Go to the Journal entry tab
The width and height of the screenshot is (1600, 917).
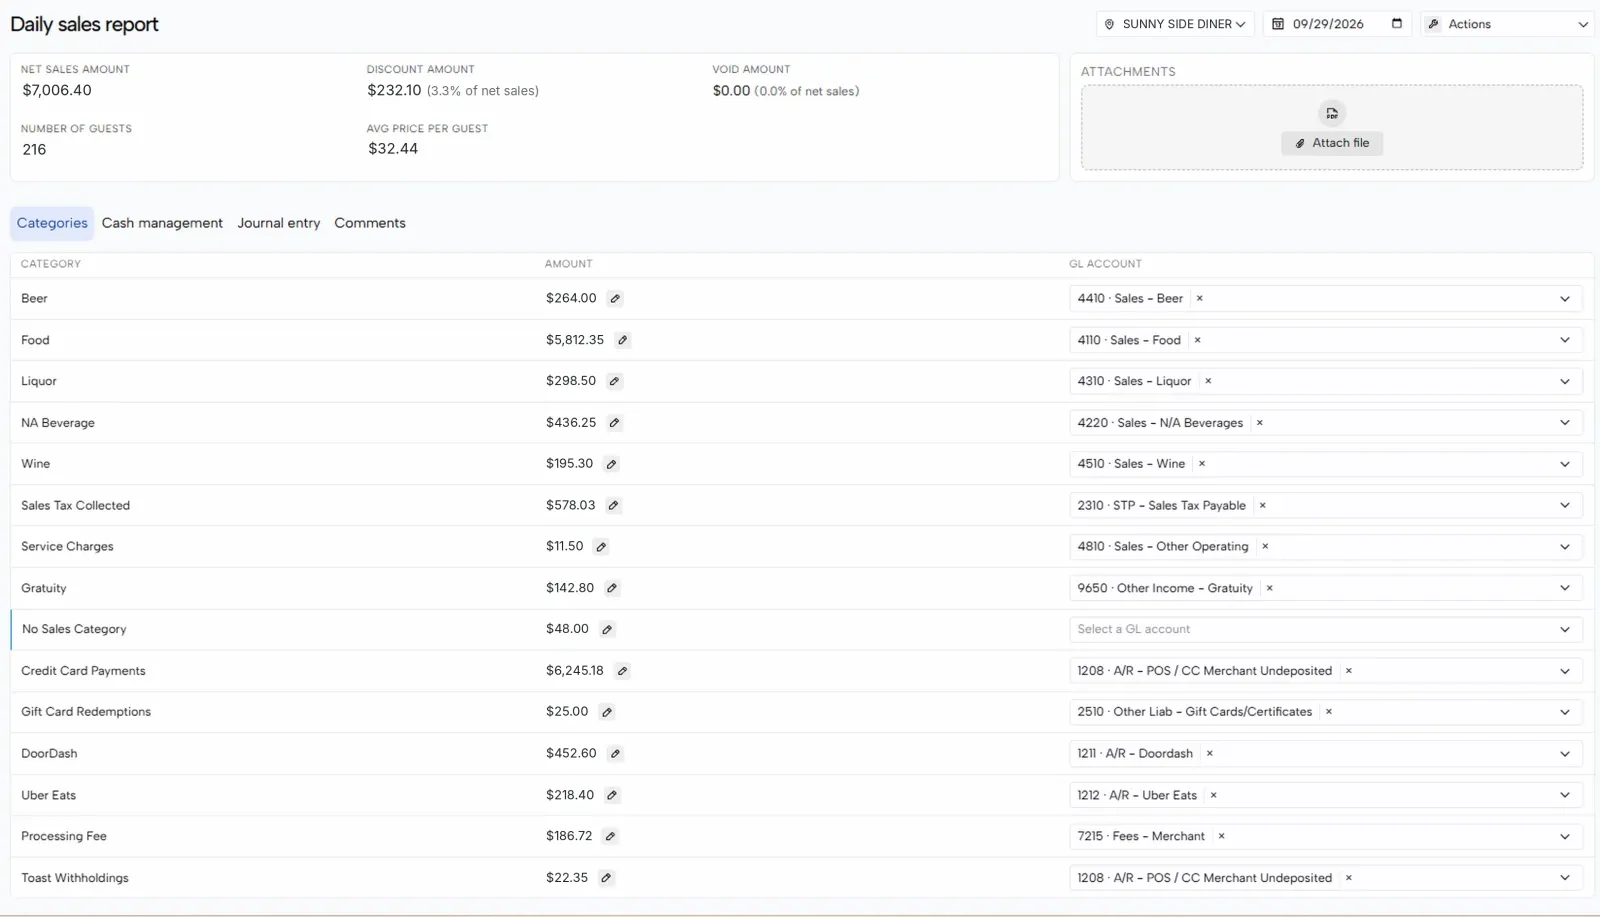[x=279, y=223]
